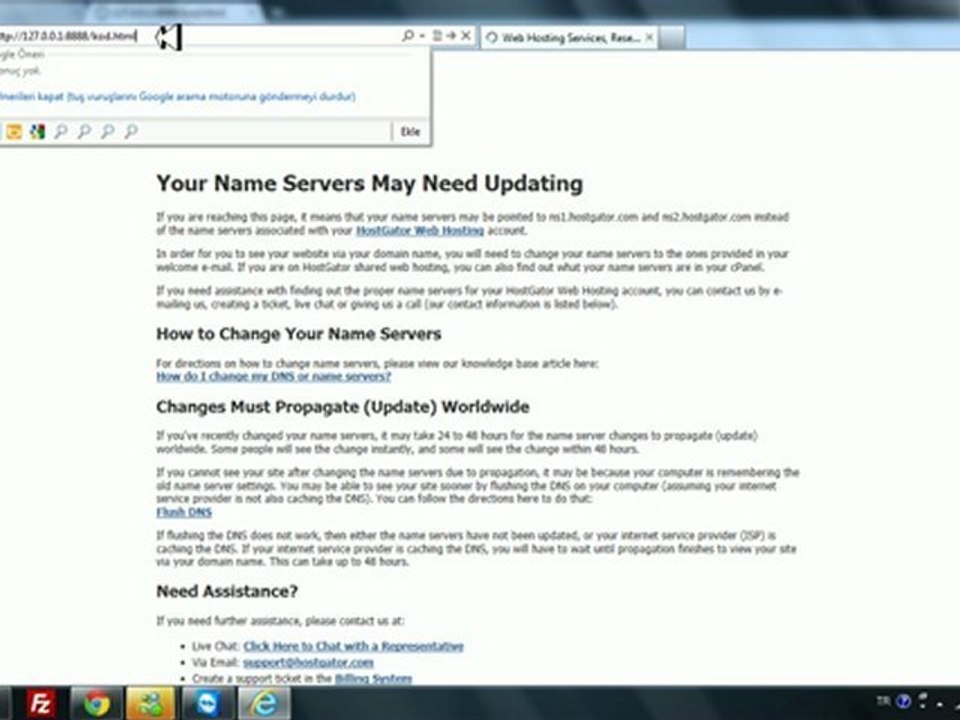
Task: Close the Web Hosting Services tab
Action: click(x=649, y=38)
